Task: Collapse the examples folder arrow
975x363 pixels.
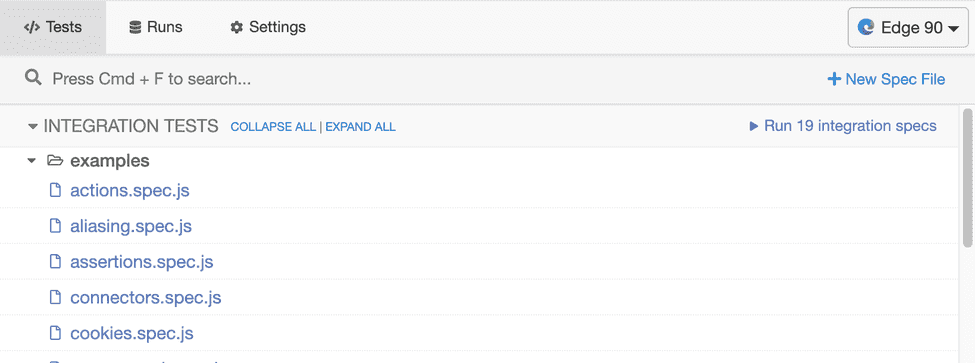Action: click(x=31, y=161)
